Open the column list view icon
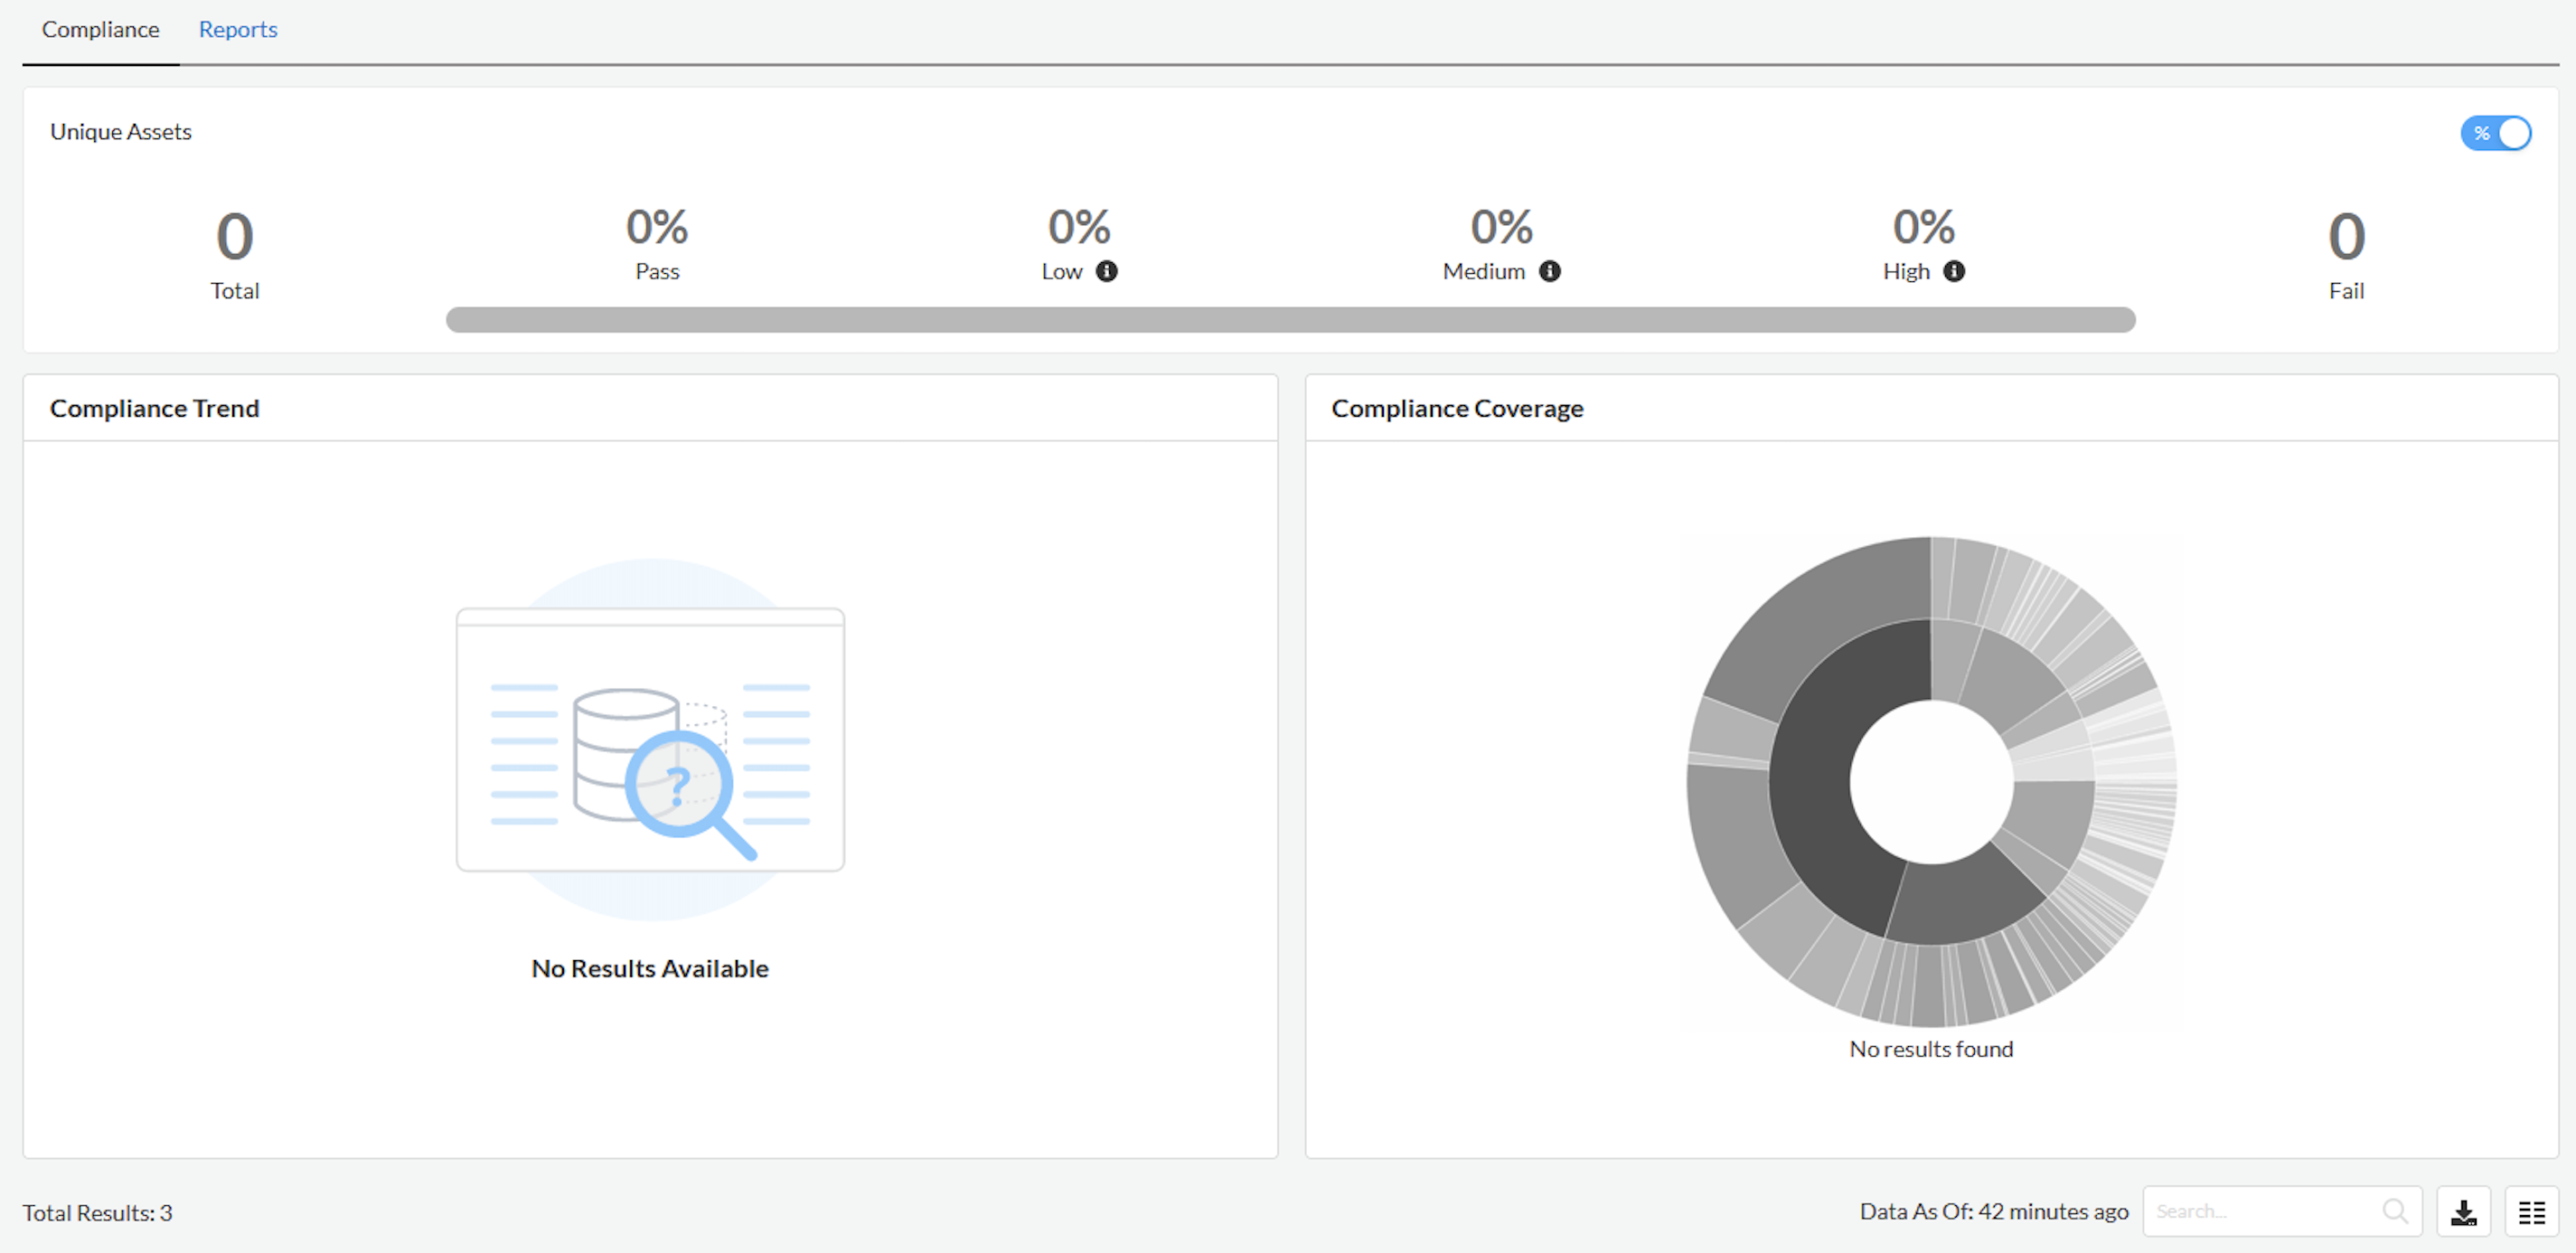Viewport: 2576px width, 1253px height. pos(2533,1211)
